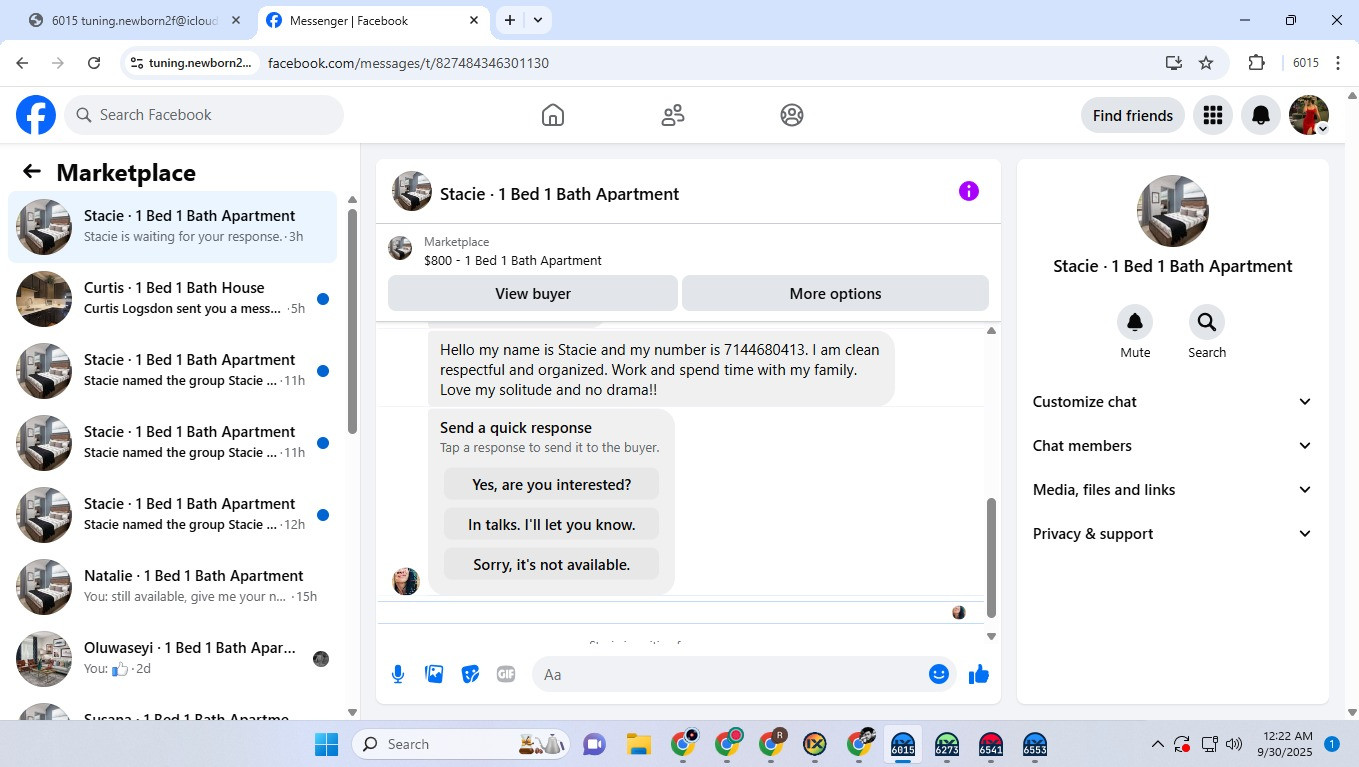Screen dimensions: 1359x767
Task: Open the GIF picker in composer
Action: pyautogui.click(x=506, y=674)
